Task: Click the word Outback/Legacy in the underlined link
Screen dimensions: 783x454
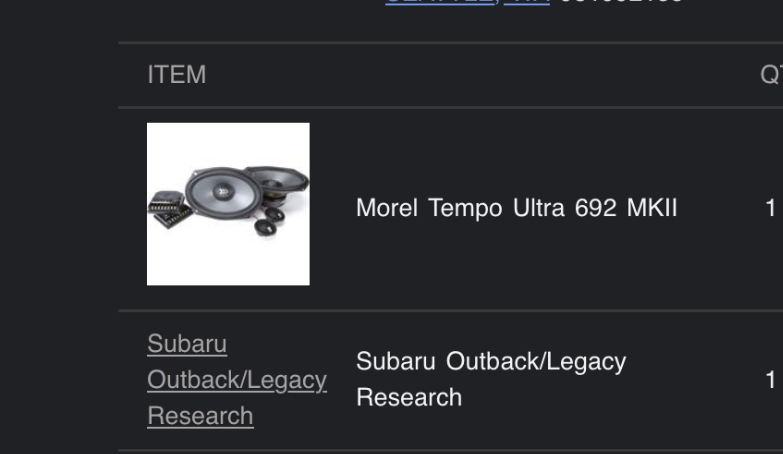Action: coord(237,380)
